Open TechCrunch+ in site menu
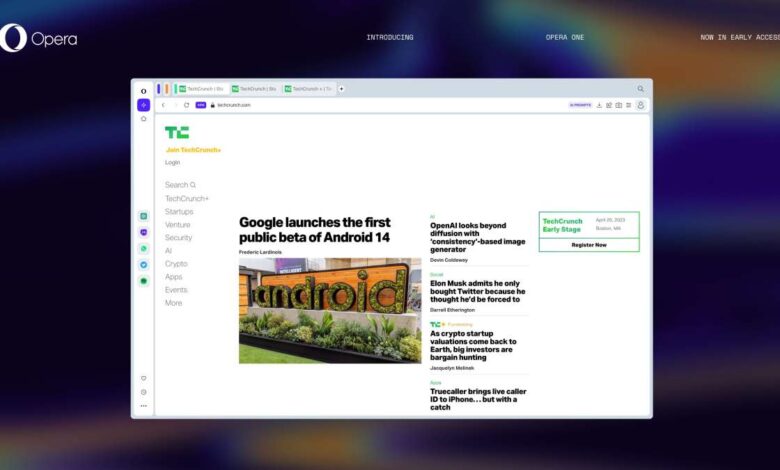780x470 pixels. (x=187, y=198)
